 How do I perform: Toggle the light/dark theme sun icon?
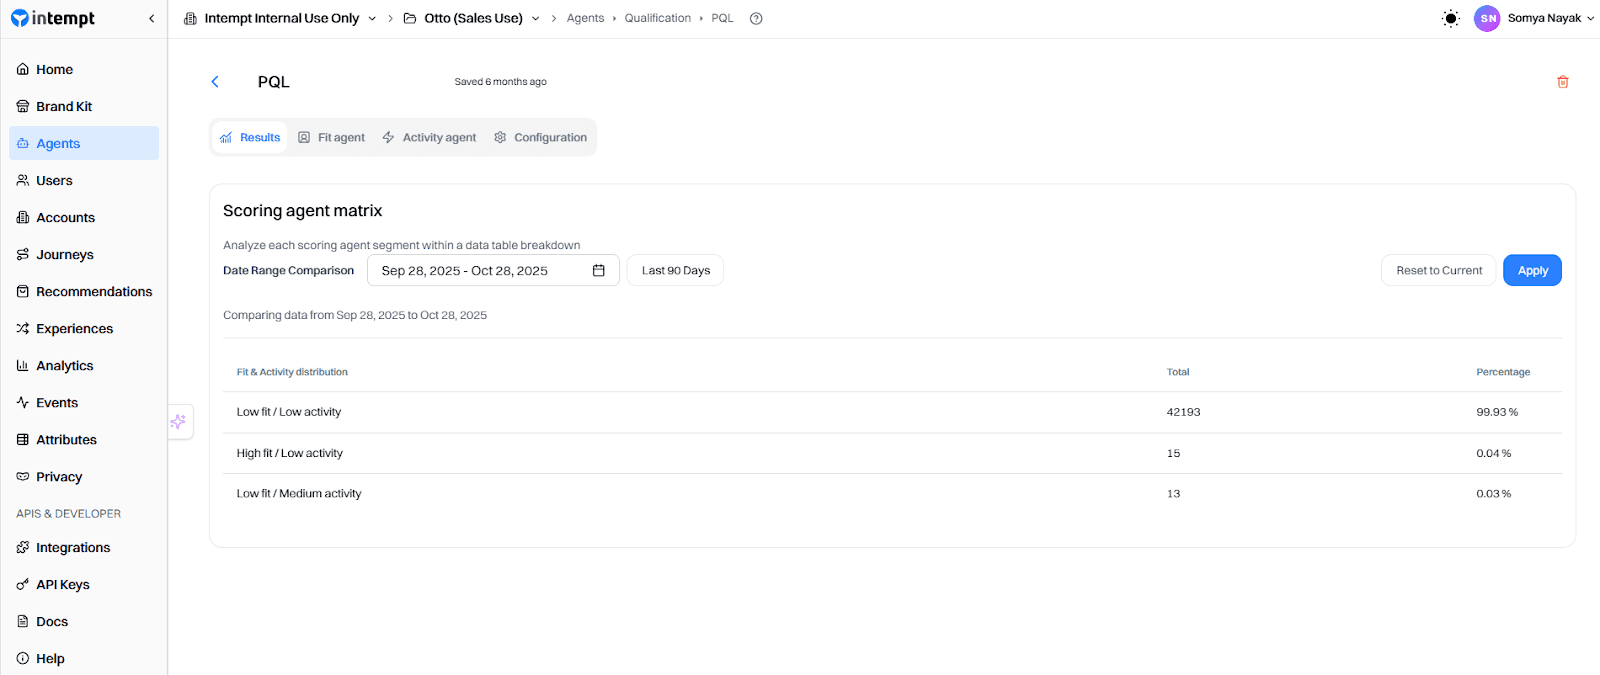pyautogui.click(x=1450, y=18)
